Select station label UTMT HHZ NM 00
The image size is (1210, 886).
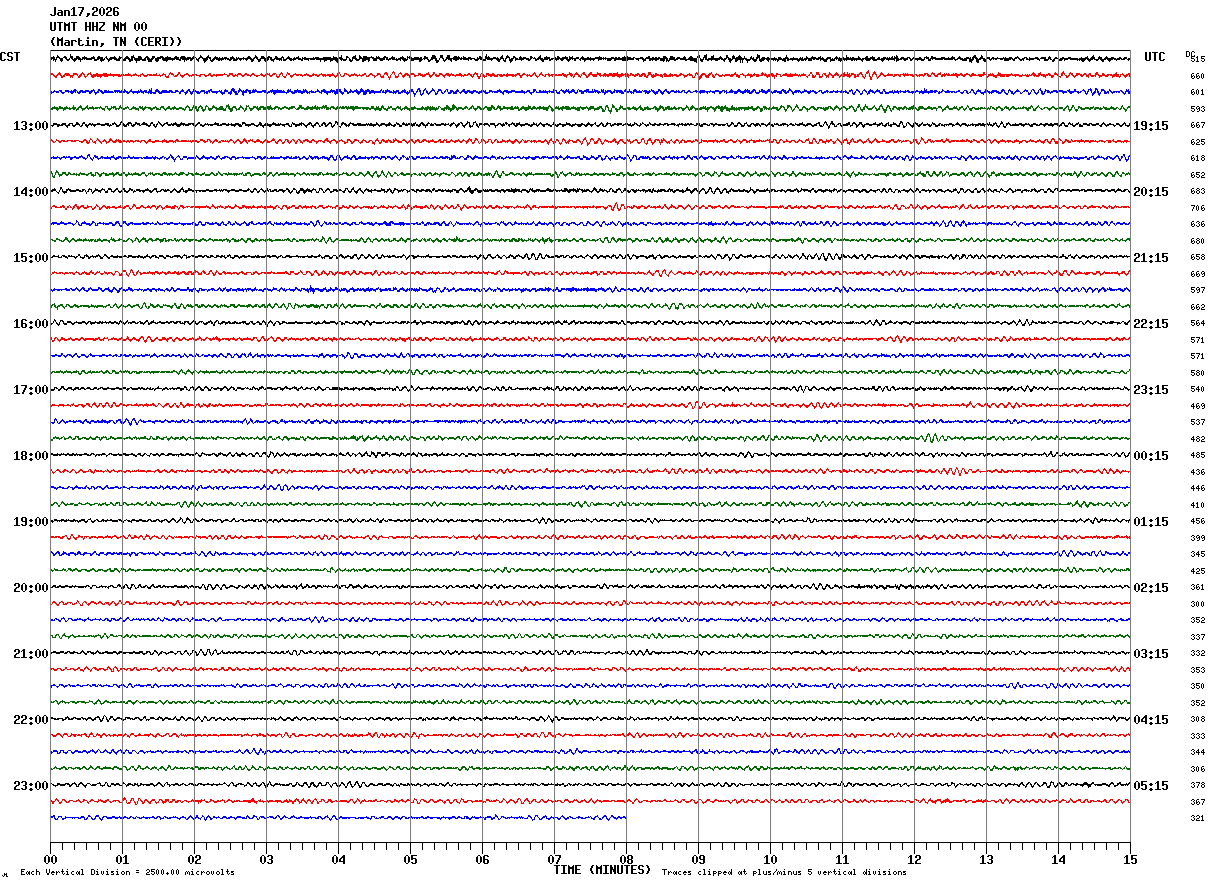[x=98, y=27]
